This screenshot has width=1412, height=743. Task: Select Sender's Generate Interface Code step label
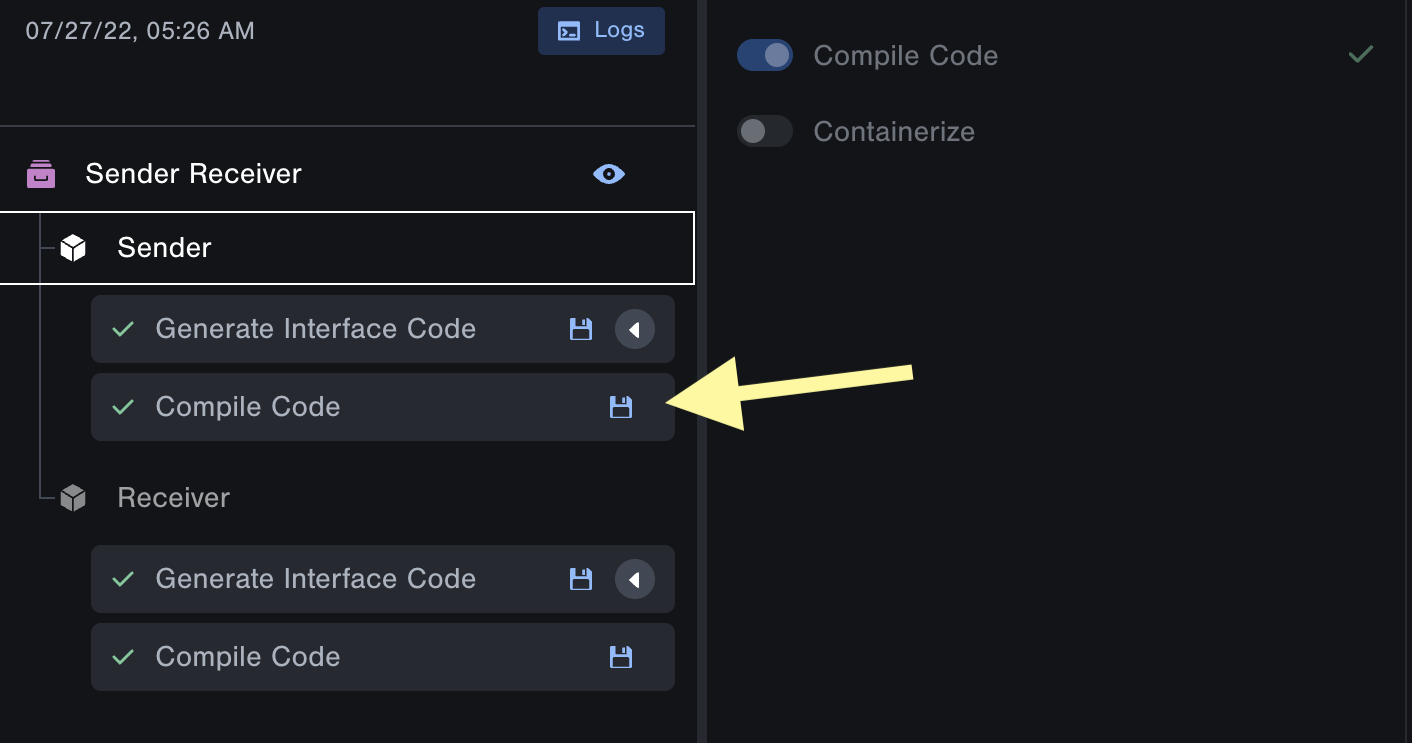315,329
